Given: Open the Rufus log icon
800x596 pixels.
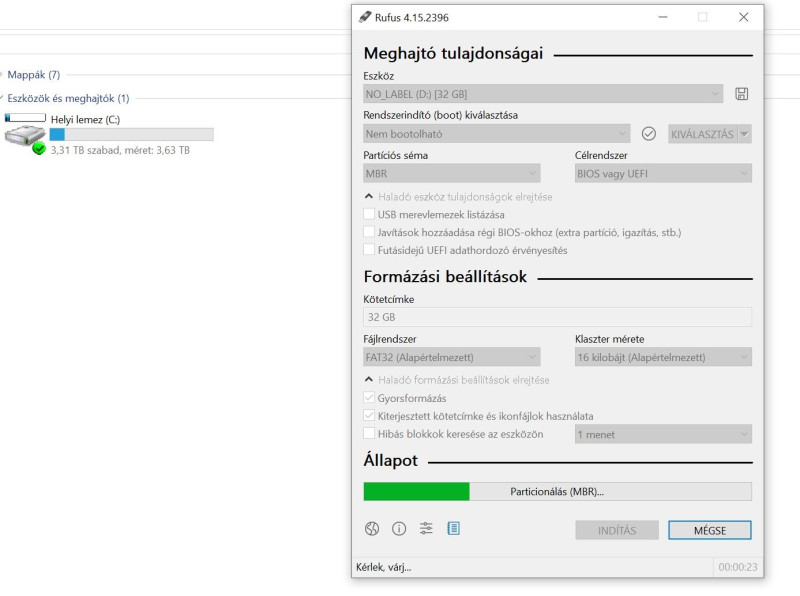Looking at the screenshot, I should click(x=453, y=529).
